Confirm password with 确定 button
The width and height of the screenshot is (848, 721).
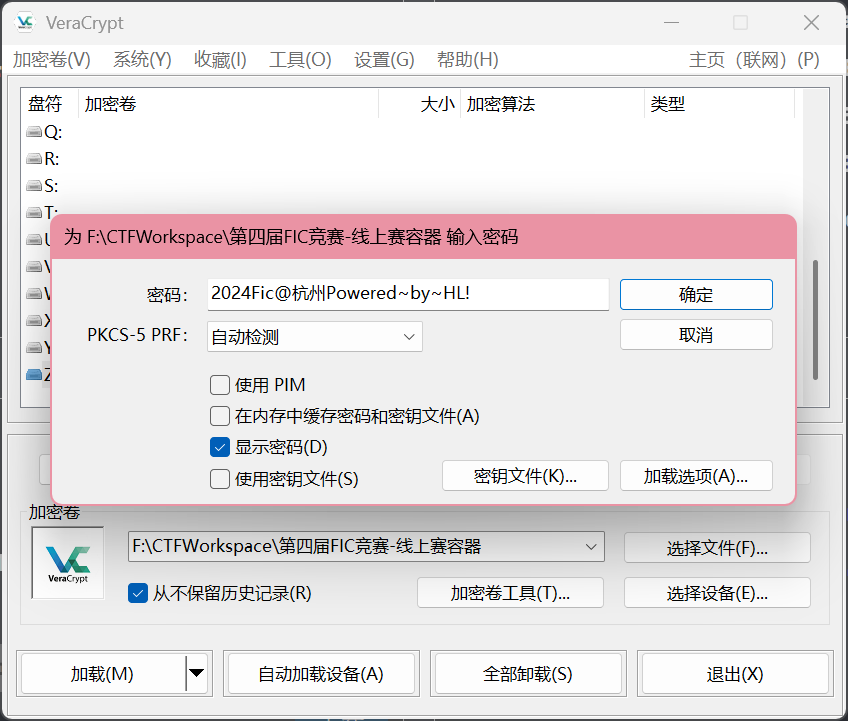tap(696, 295)
